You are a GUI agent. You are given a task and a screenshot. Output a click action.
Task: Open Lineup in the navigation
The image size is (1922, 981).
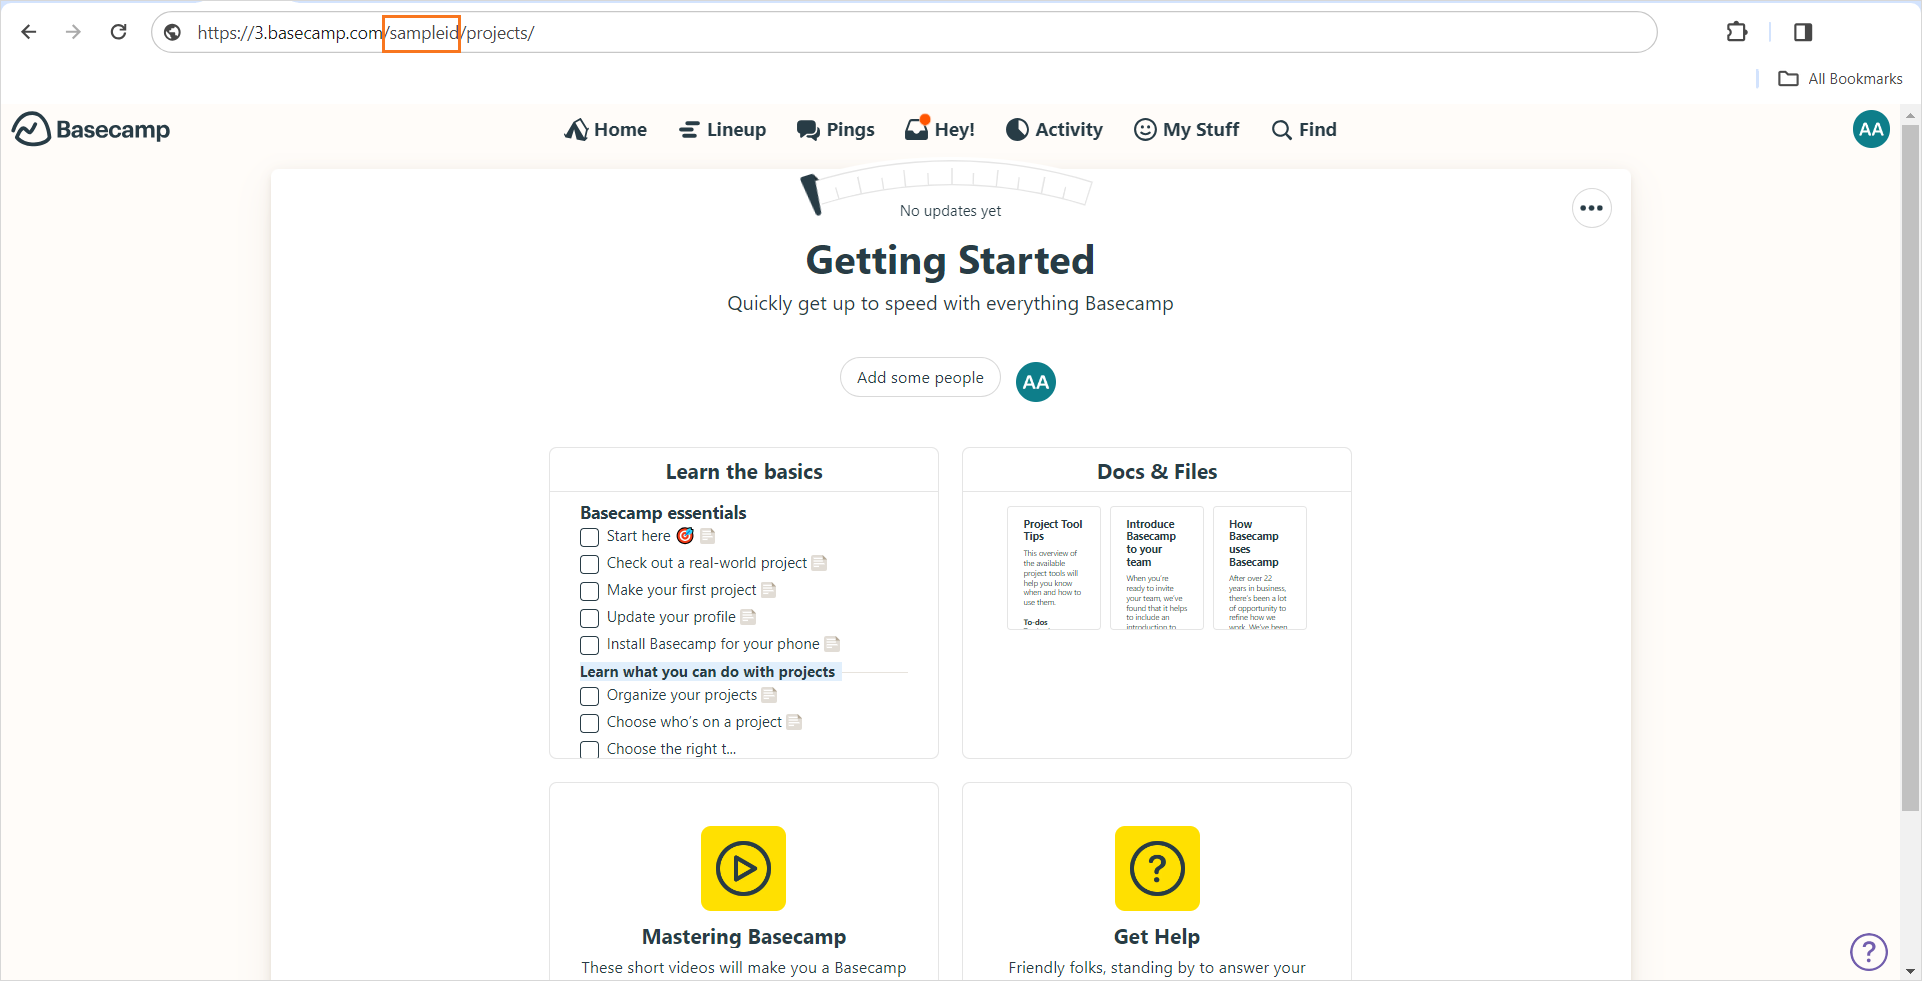(x=722, y=129)
